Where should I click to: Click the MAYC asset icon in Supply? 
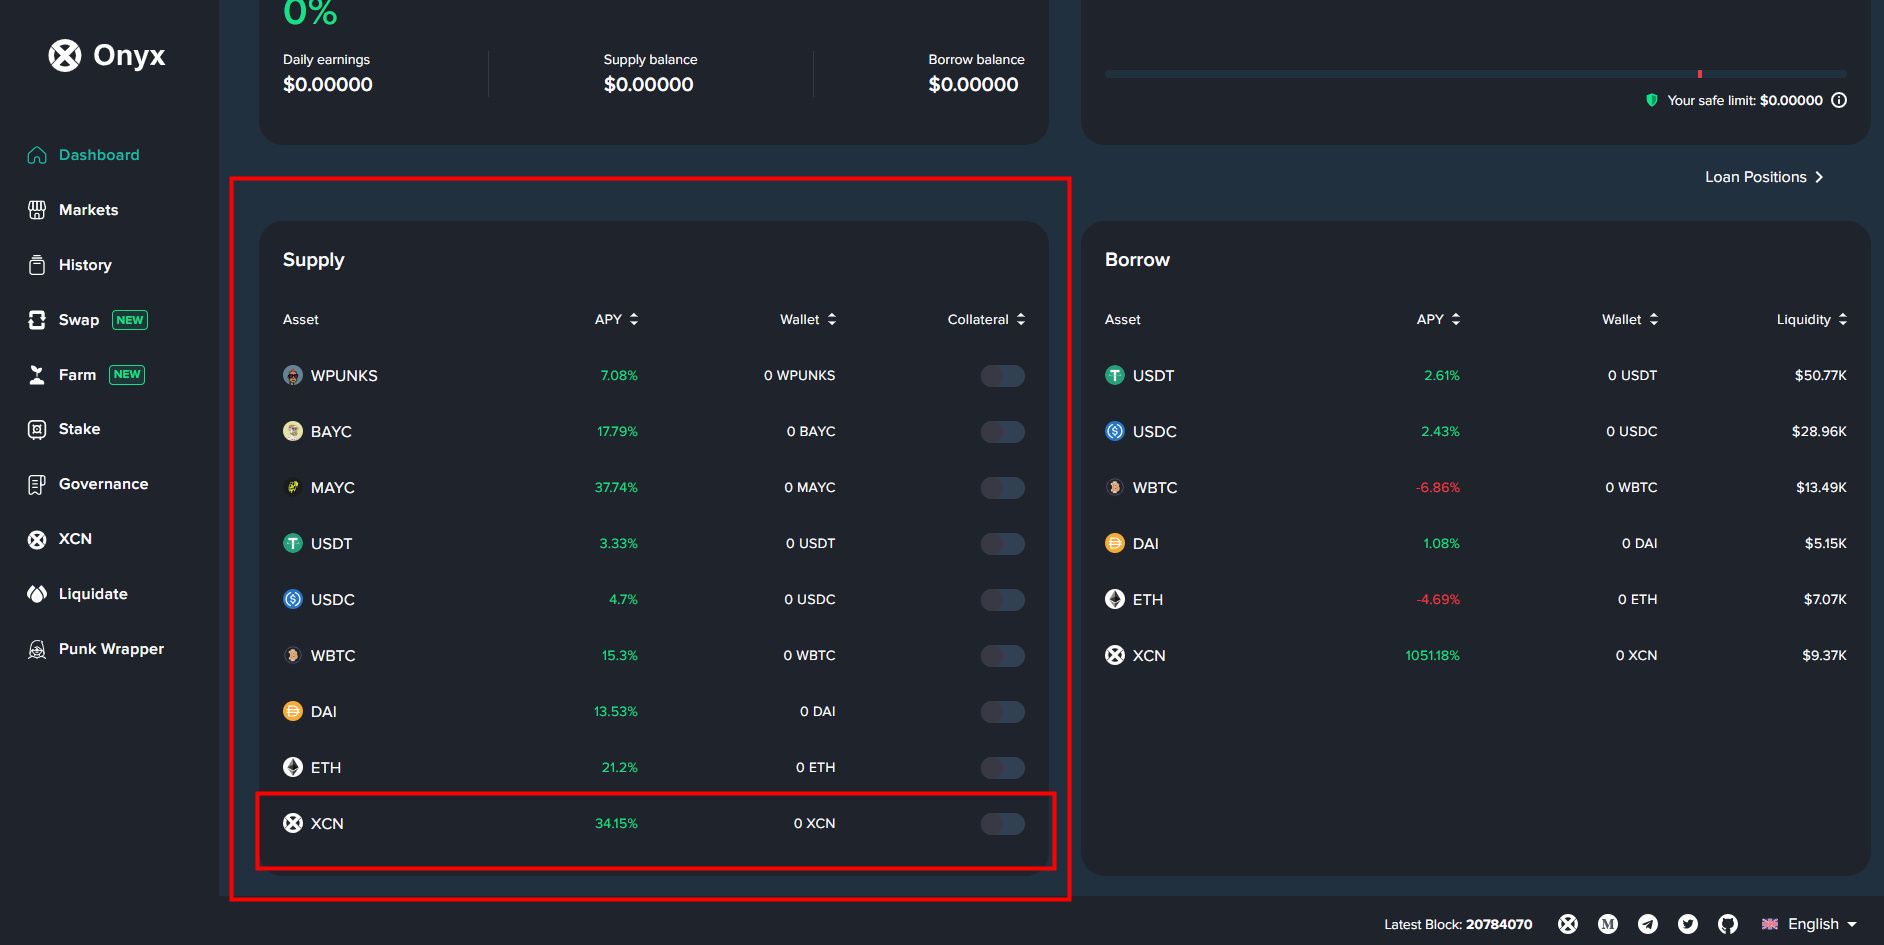[293, 488]
